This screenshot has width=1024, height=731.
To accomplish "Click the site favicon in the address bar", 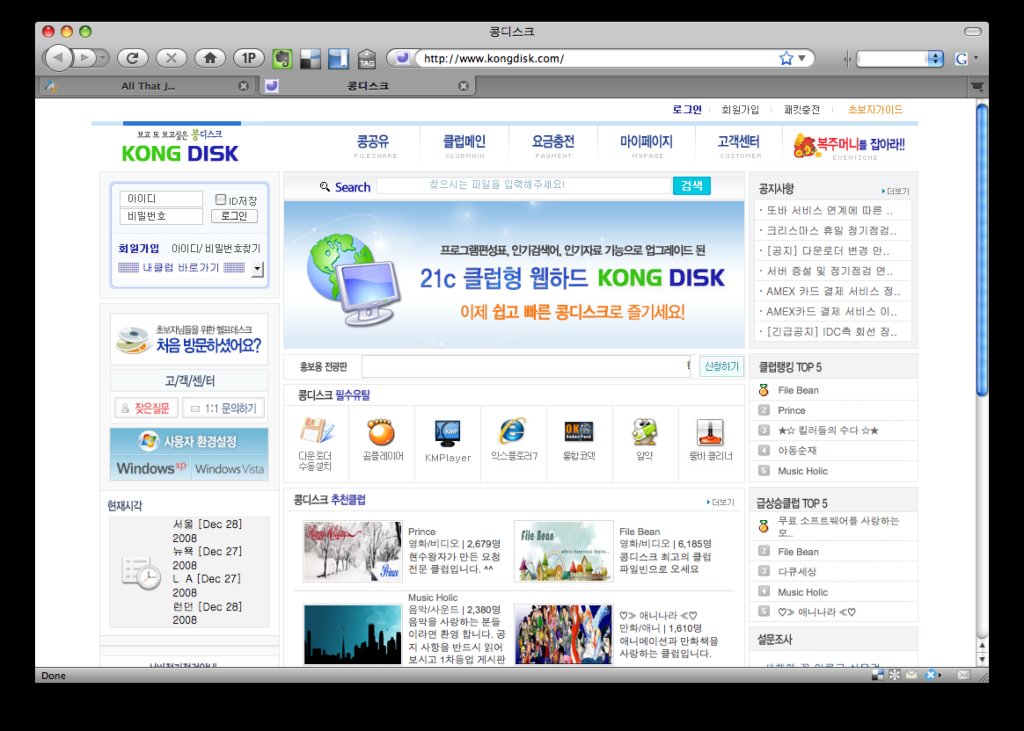I will [x=402, y=58].
